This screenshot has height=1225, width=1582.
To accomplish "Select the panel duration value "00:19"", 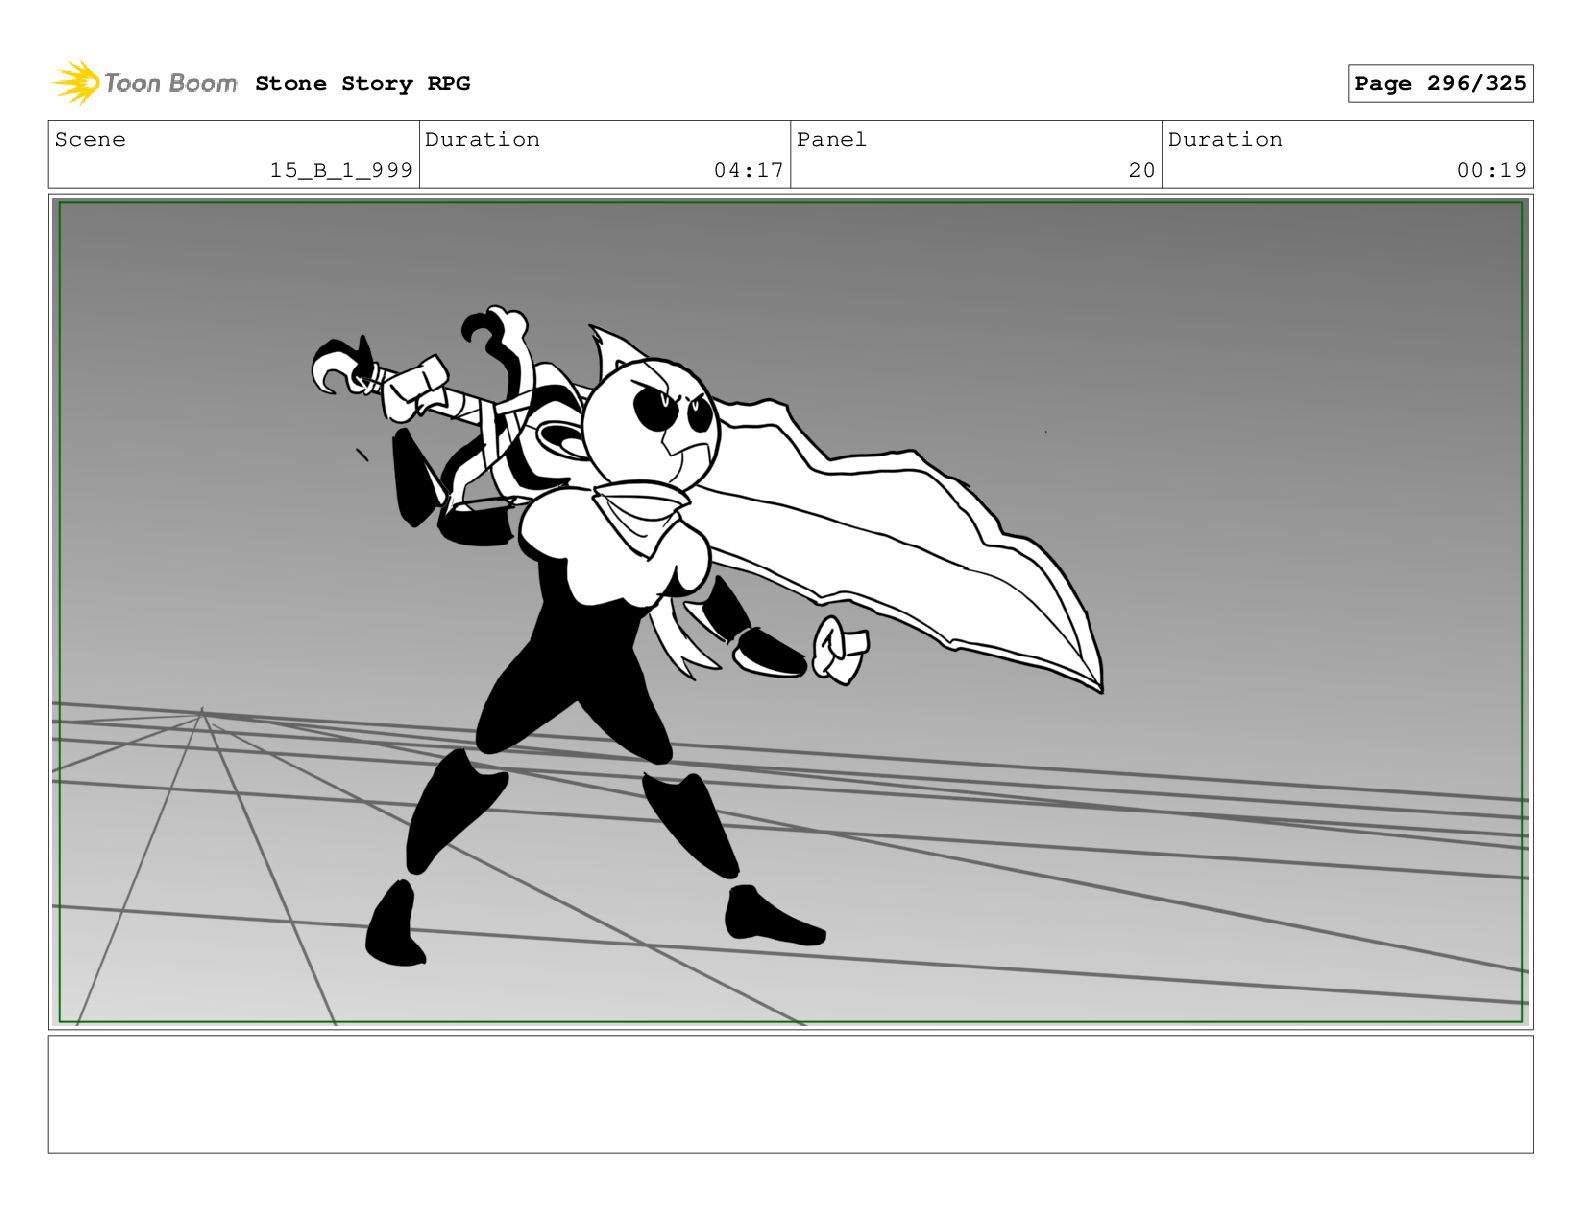I will pyautogui.click(x=1491, y=170).
